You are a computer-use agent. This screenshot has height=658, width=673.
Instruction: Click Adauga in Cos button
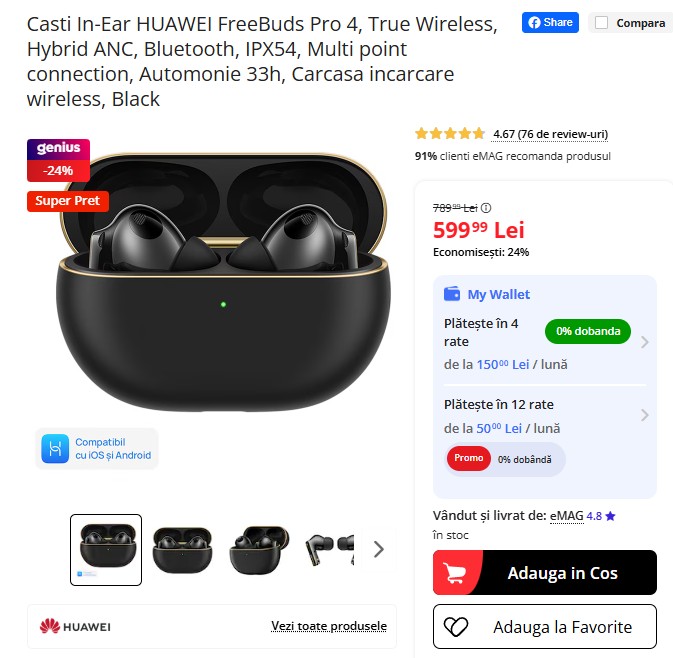[545, 573]
